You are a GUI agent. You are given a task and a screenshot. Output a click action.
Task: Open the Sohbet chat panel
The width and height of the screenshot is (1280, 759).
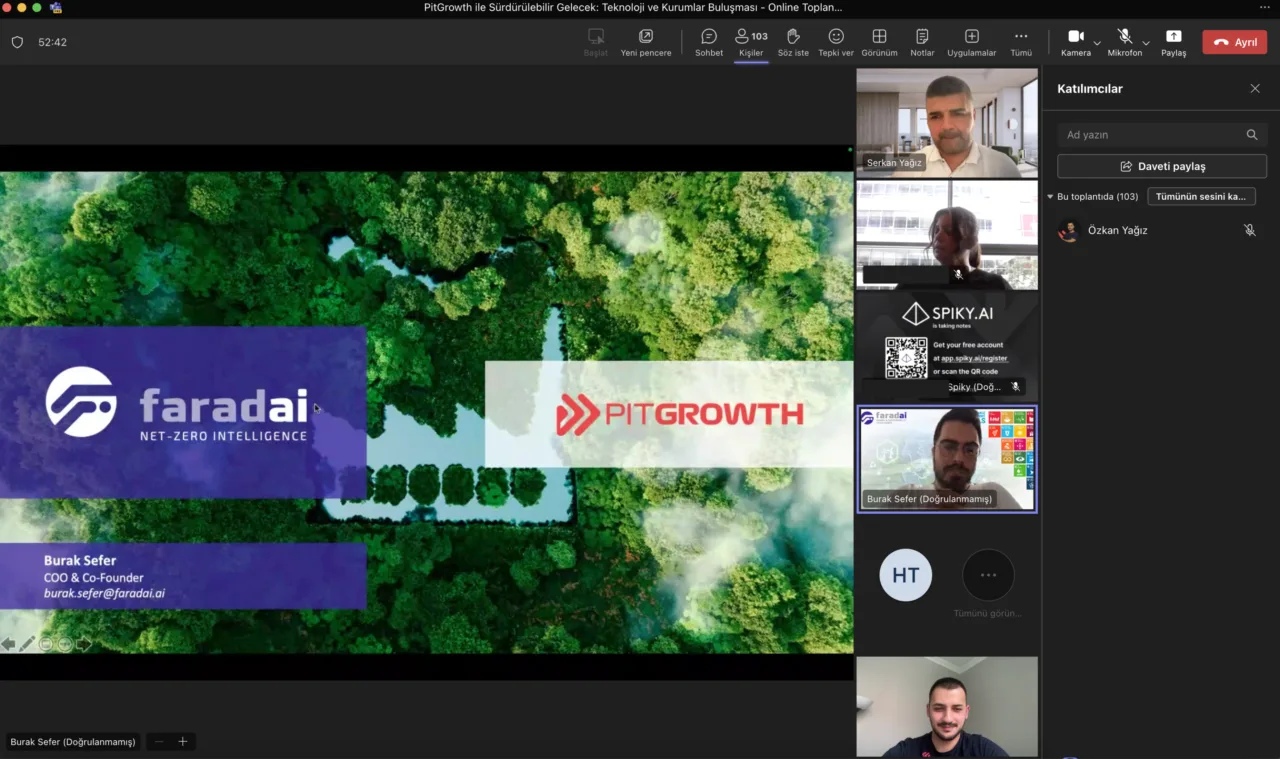[709, 42]
